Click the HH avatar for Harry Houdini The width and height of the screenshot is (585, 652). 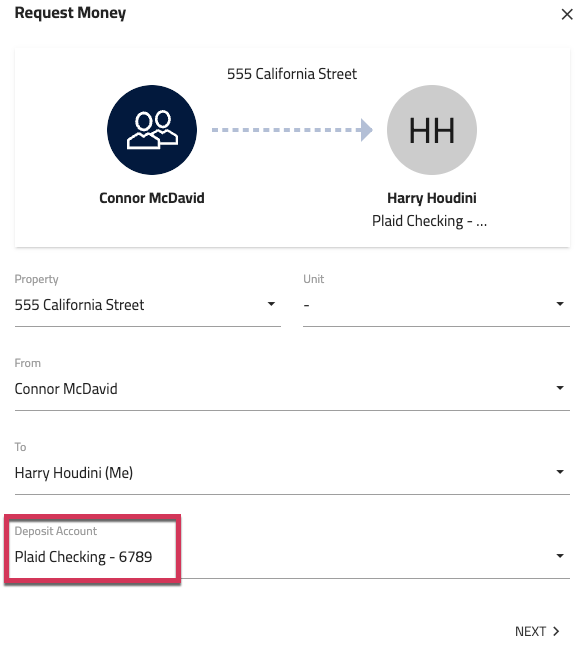coord(432,130)
